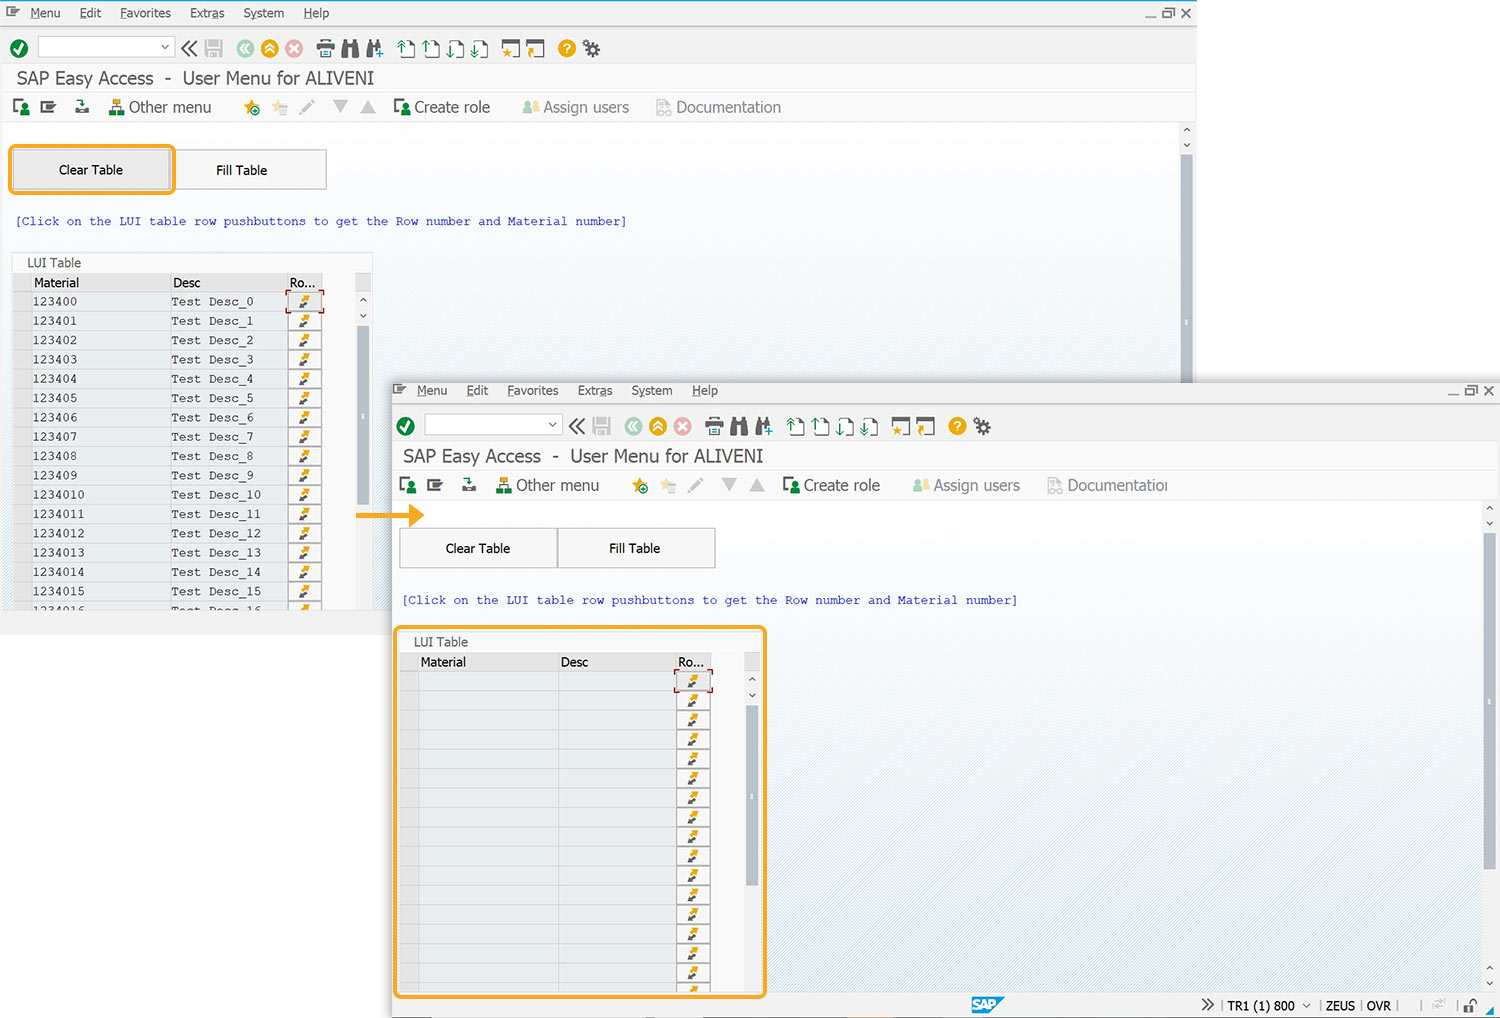Click Assign users in front window
This screenshot has width=1500, height=1018.
966,485
